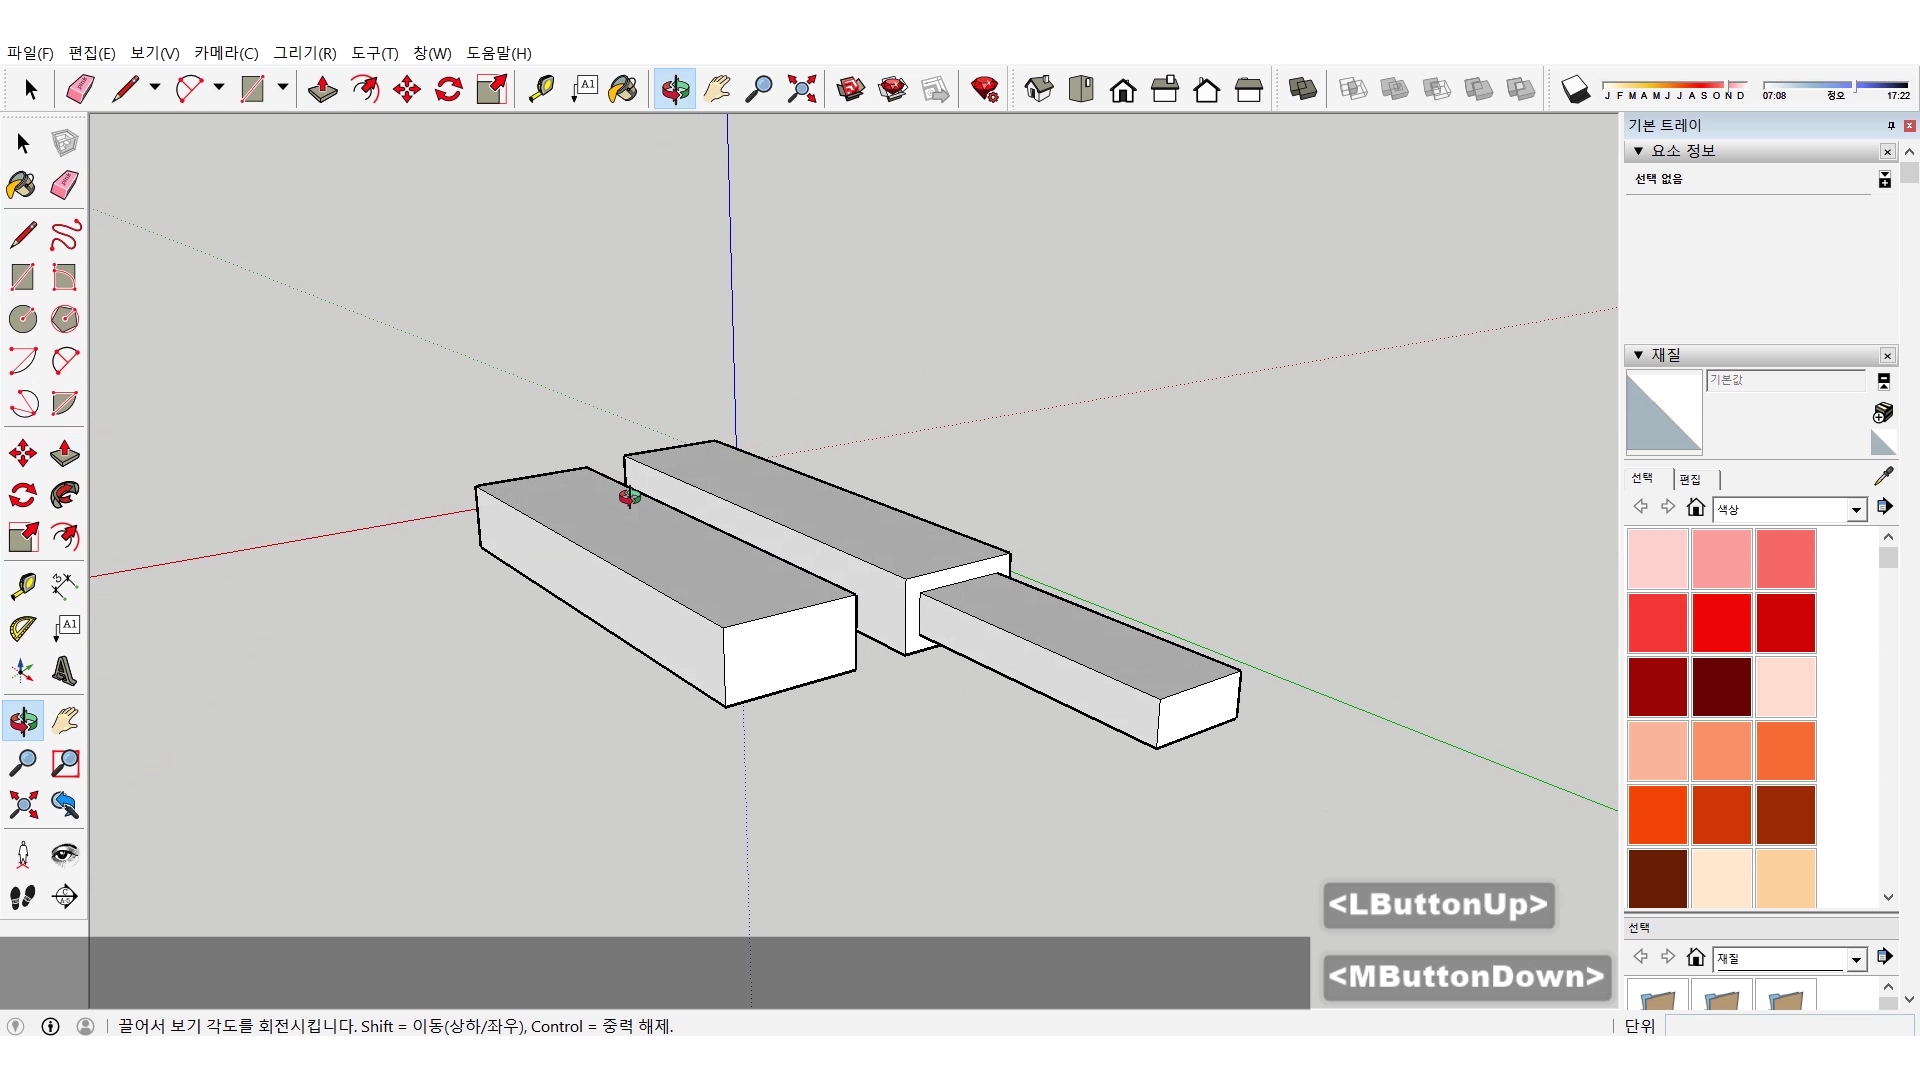Pick the Walk footprints tool

(x=23, y=897)
